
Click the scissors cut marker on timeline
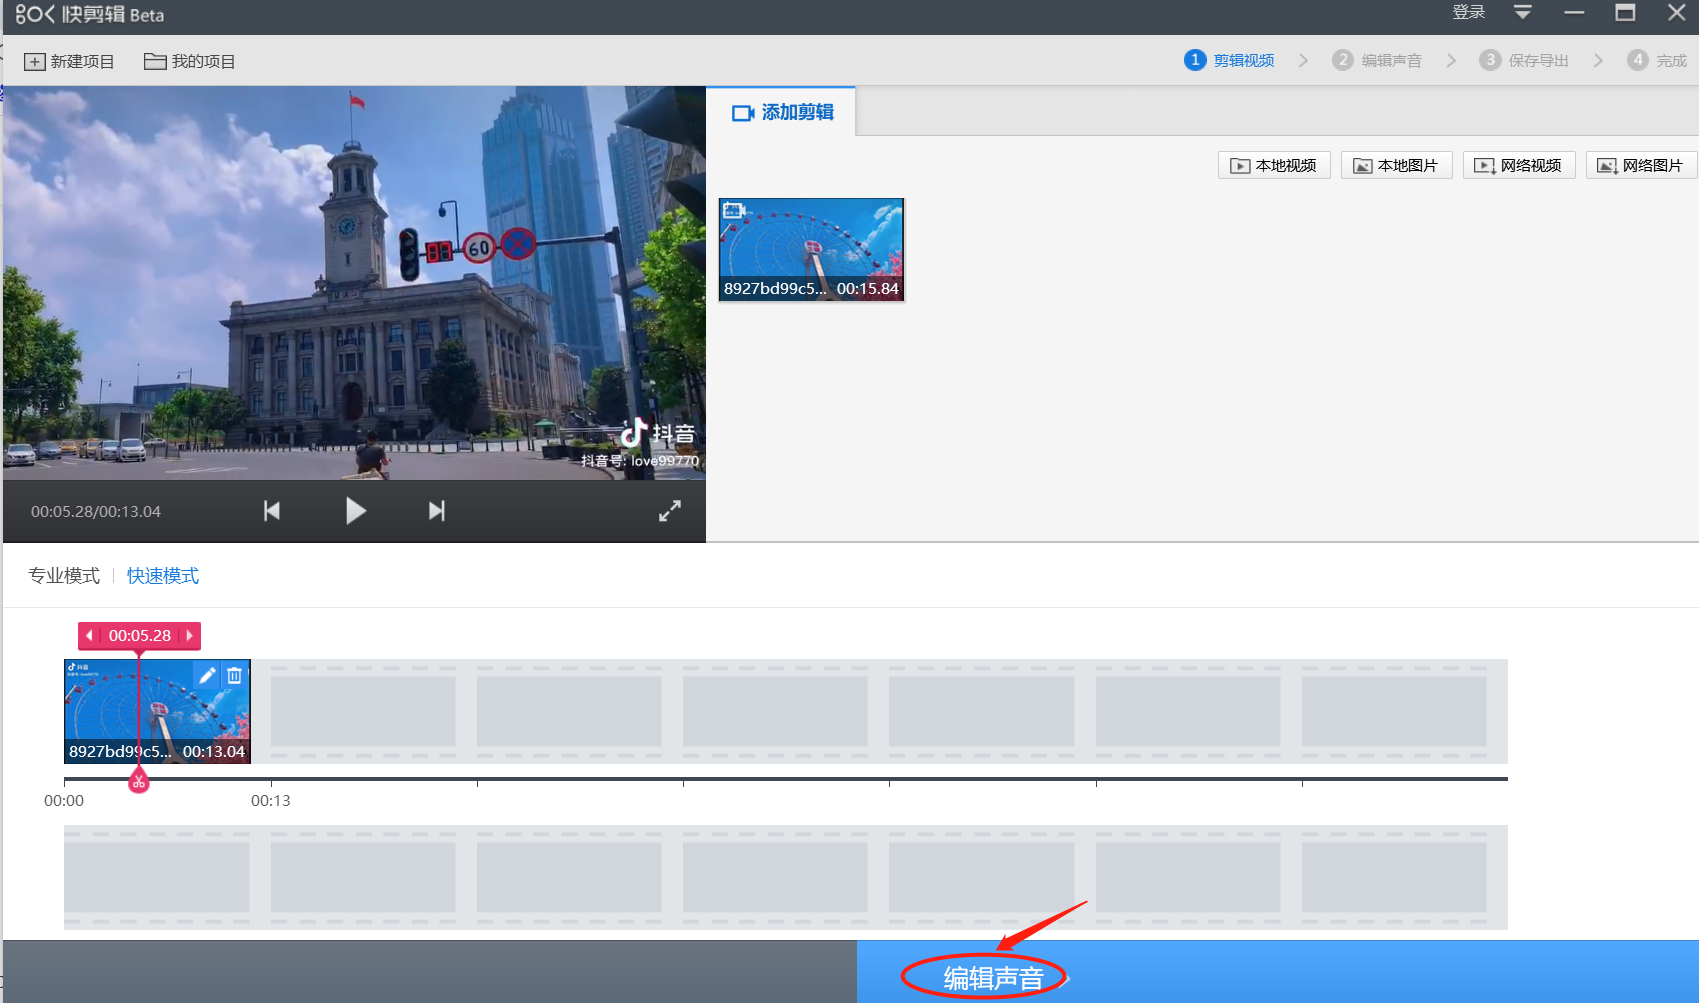pos(139,783)
